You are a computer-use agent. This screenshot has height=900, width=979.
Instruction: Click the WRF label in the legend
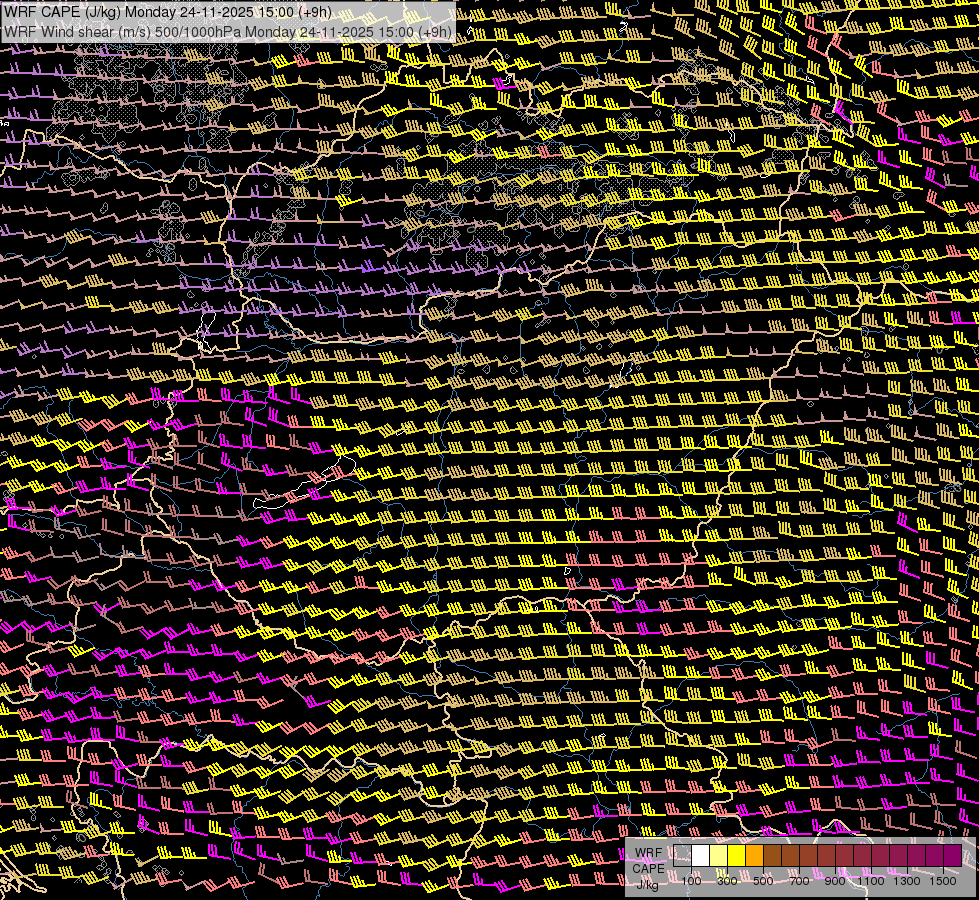click(x=649, y=853)
